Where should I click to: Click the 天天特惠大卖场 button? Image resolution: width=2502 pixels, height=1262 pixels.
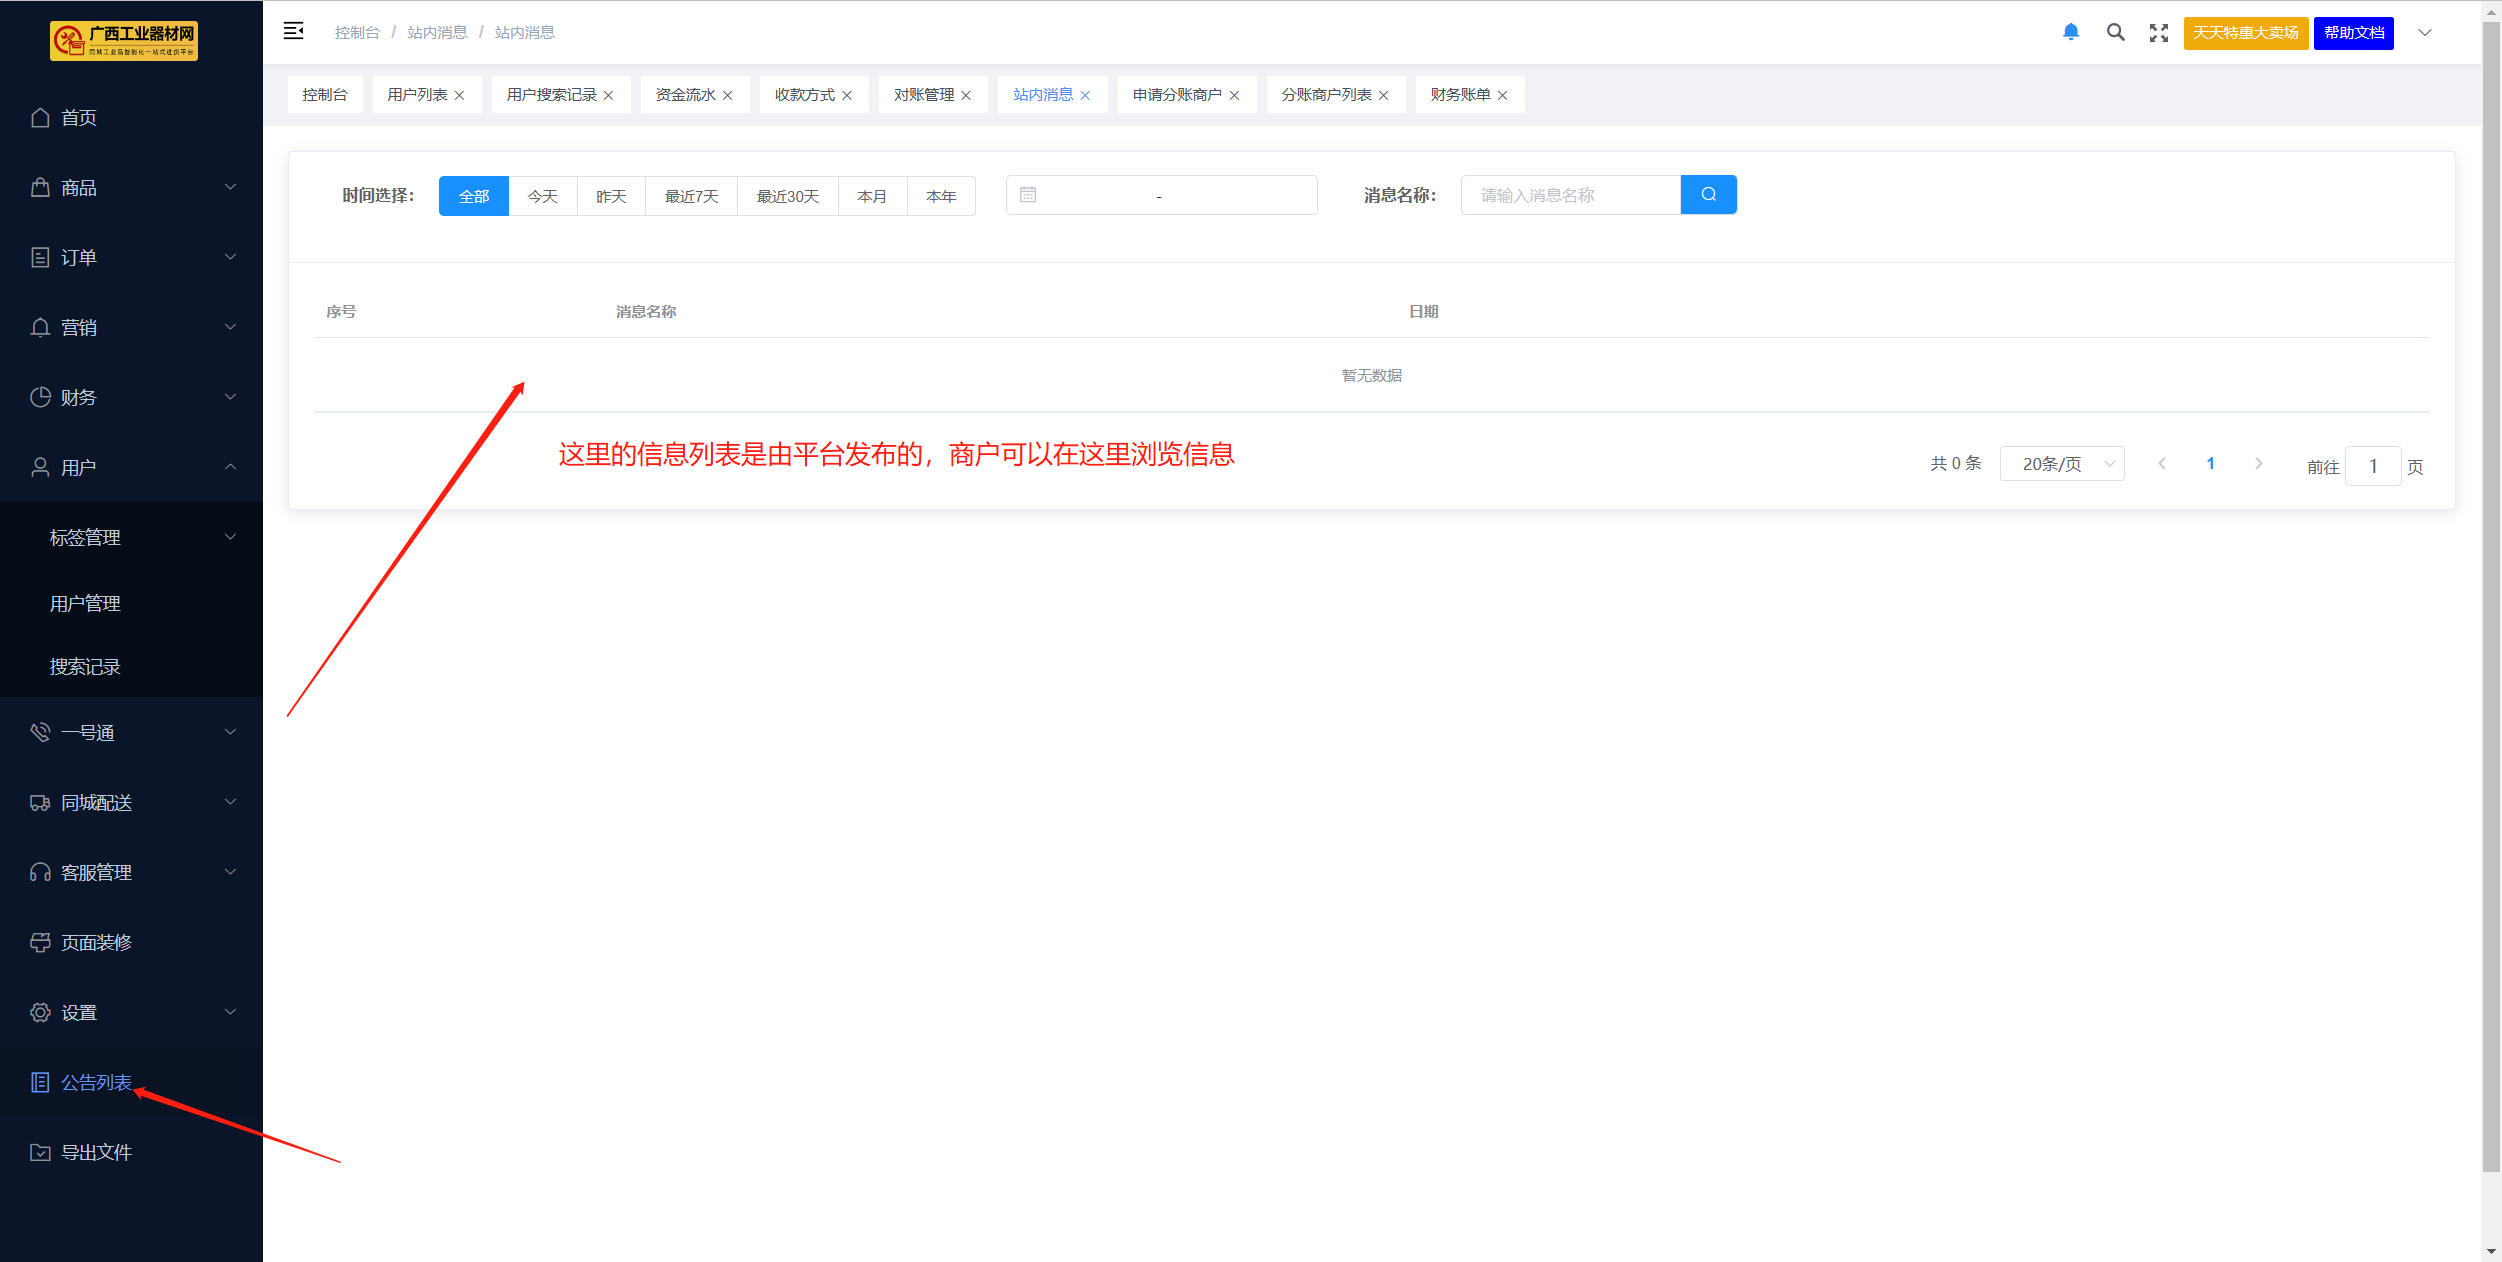tap(2245, 33)
